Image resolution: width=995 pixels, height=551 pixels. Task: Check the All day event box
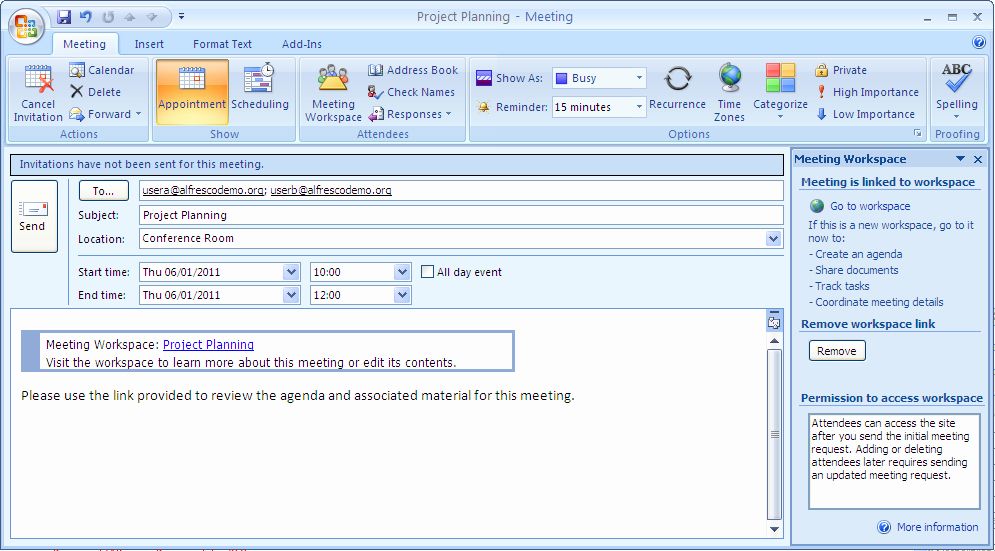[x=428, y=272]
